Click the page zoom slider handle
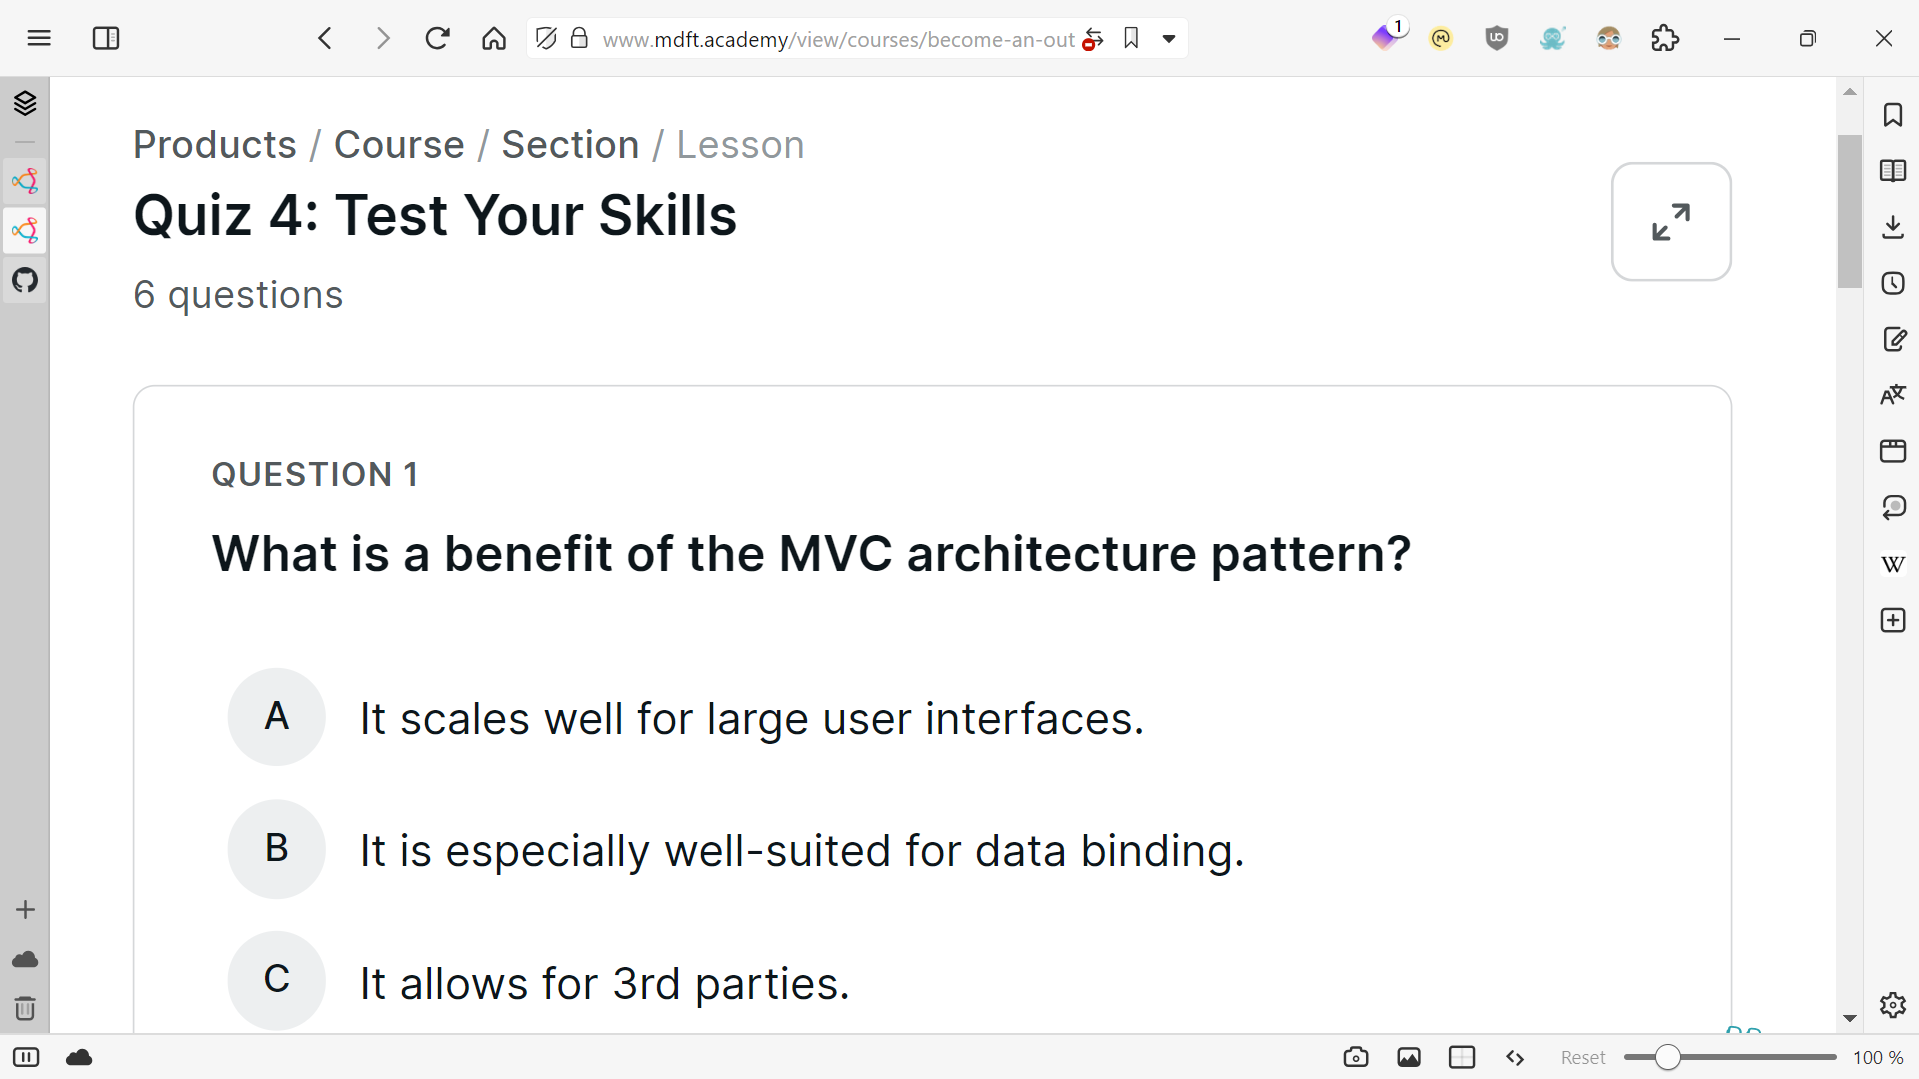 1667,1057
